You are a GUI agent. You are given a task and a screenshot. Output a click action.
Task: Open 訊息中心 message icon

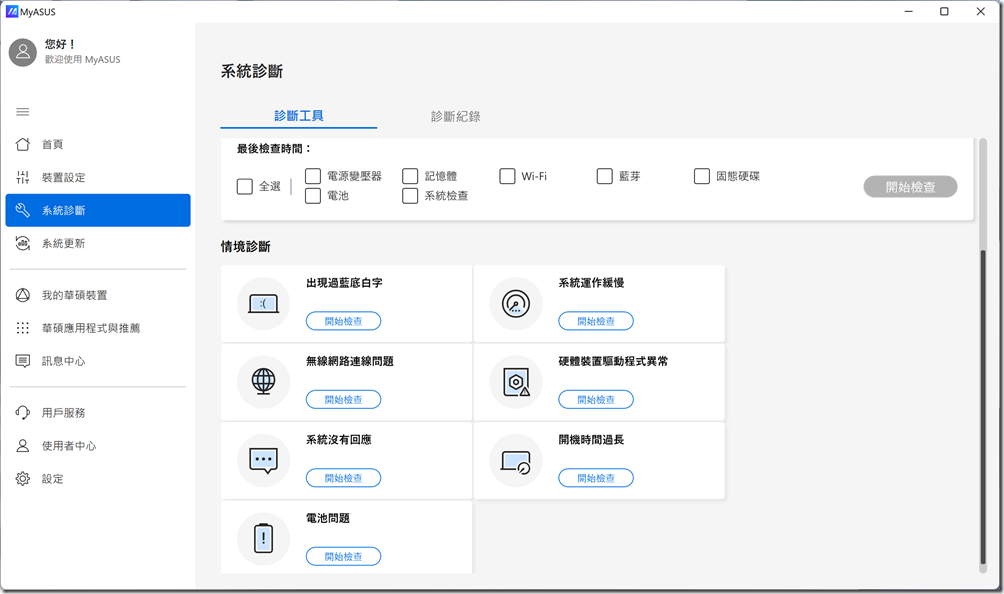tap(23, 361)
